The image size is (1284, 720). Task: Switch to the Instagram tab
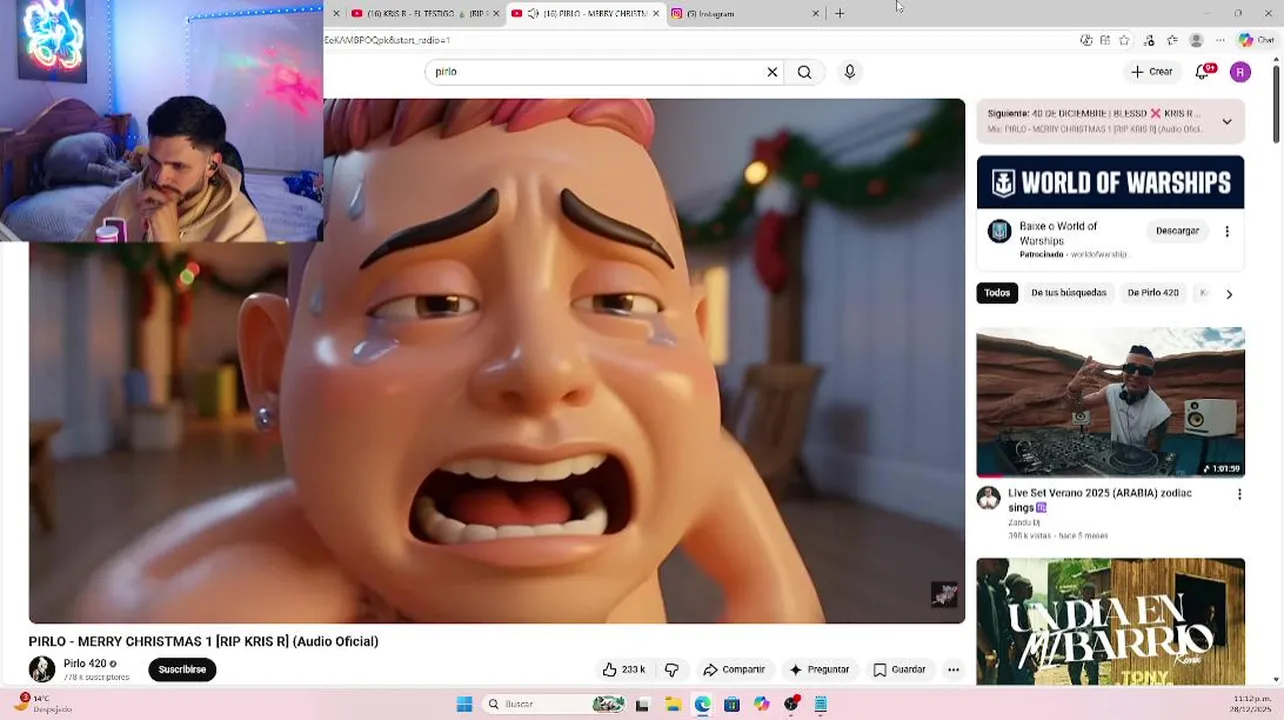[x=744, y=13]
